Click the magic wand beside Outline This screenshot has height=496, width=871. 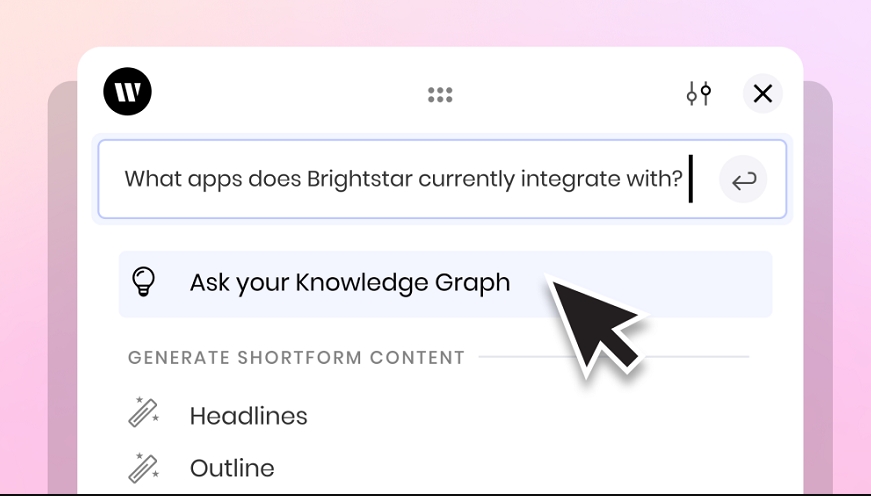pos(143,468)
